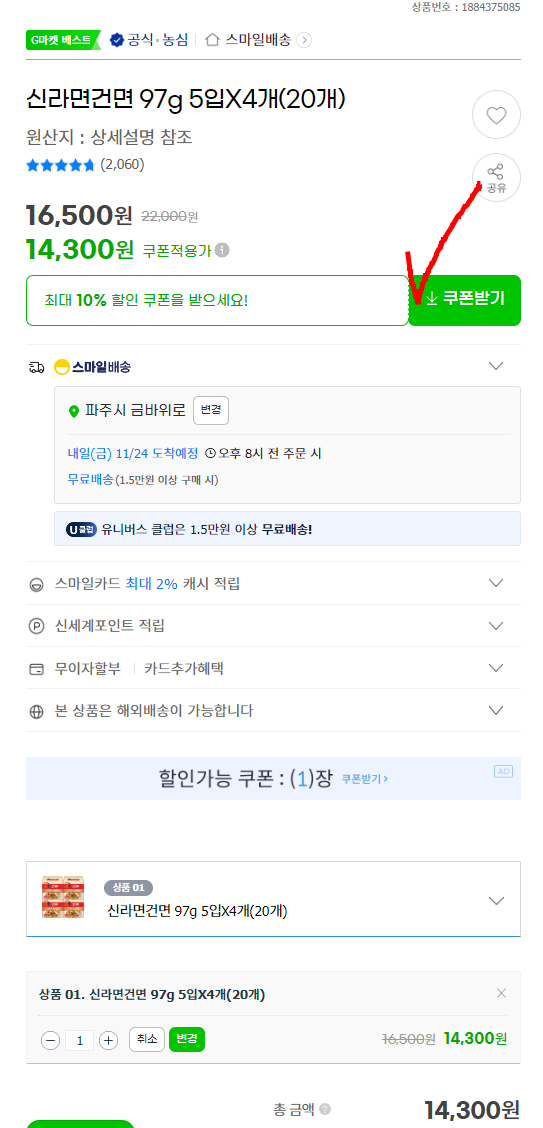
Task: Increase quantity with the plus button
Action: (x=109, y=1040)
